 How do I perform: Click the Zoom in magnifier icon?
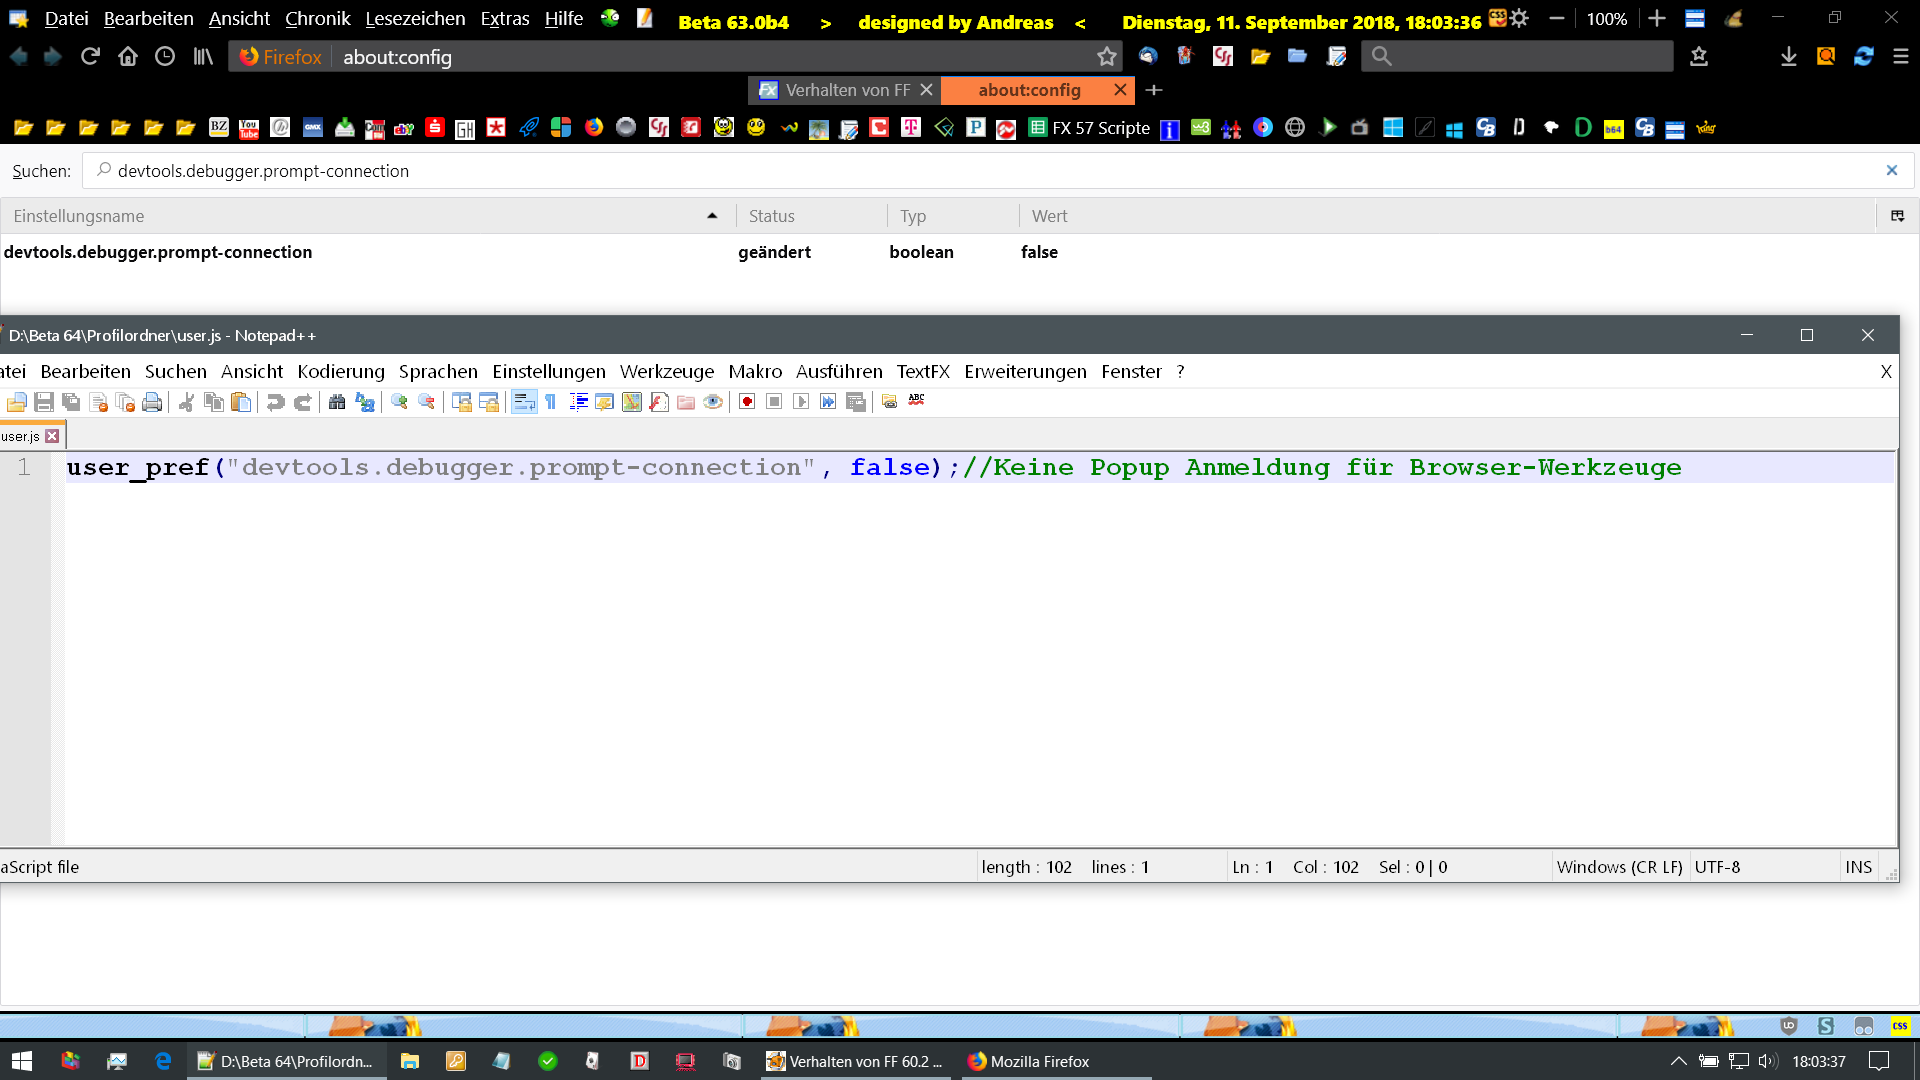click(399, 402)
